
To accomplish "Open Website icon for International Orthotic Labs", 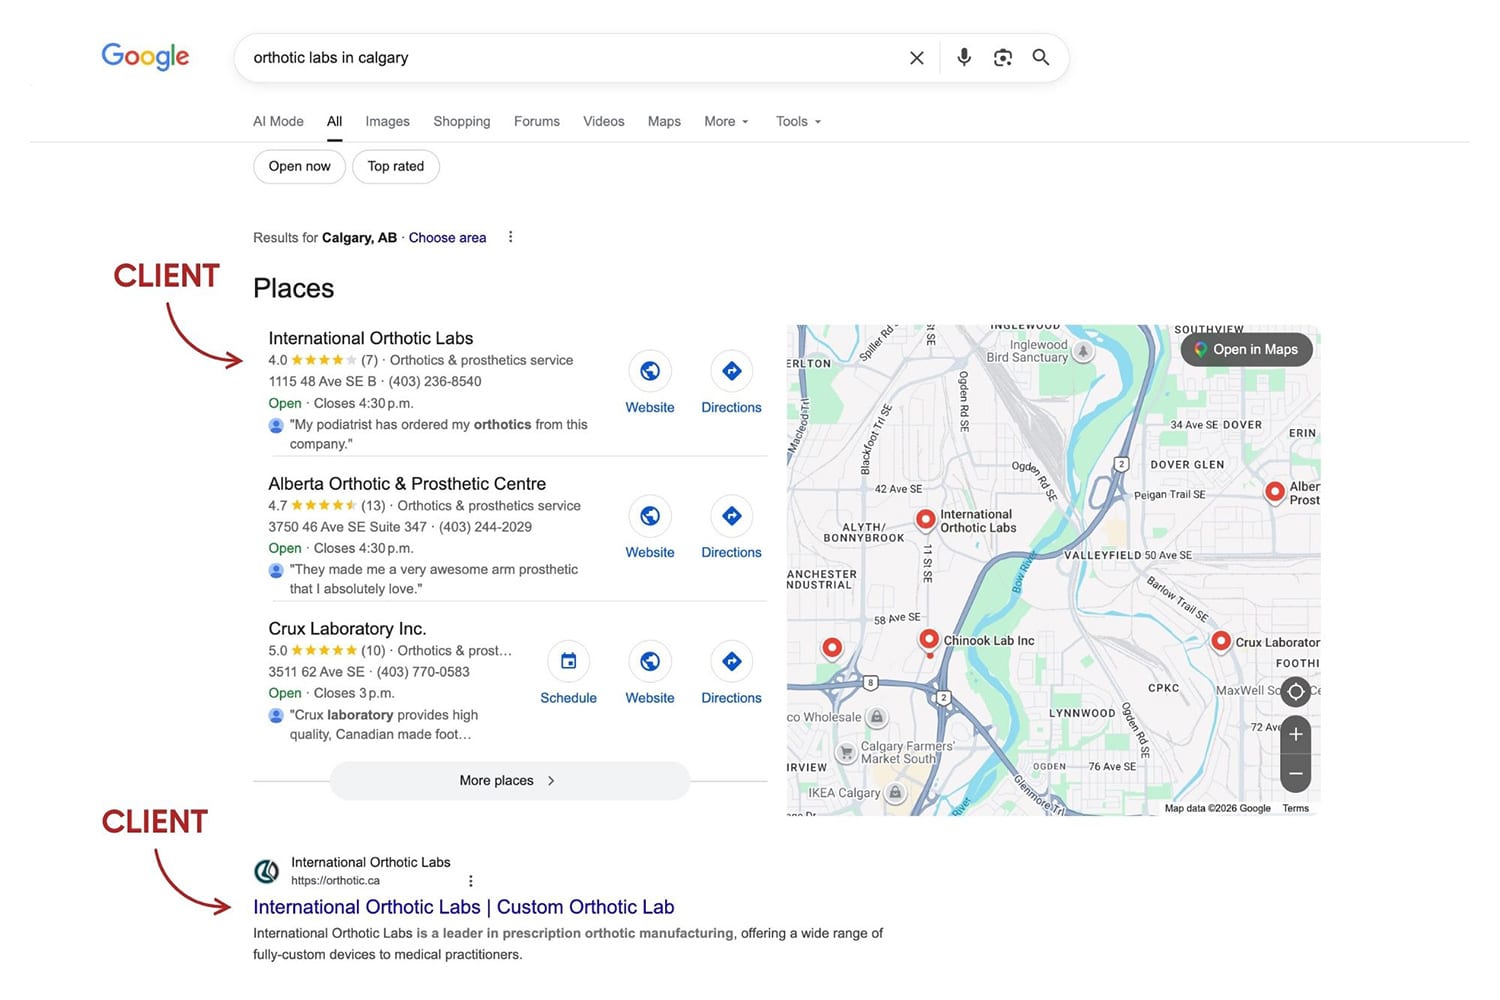I will click(650, 371).
